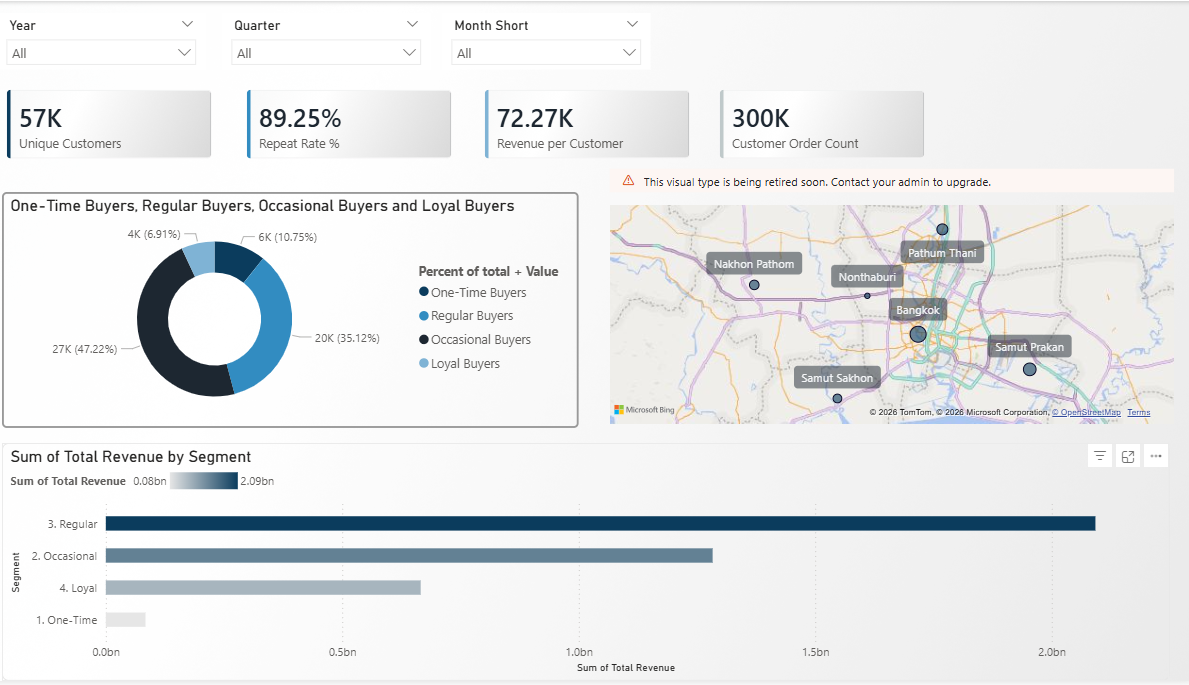Click the Nonthaburi map bubble
Image resolution: width=1189 pixels, height=685 pixels.
pos(867,296)
